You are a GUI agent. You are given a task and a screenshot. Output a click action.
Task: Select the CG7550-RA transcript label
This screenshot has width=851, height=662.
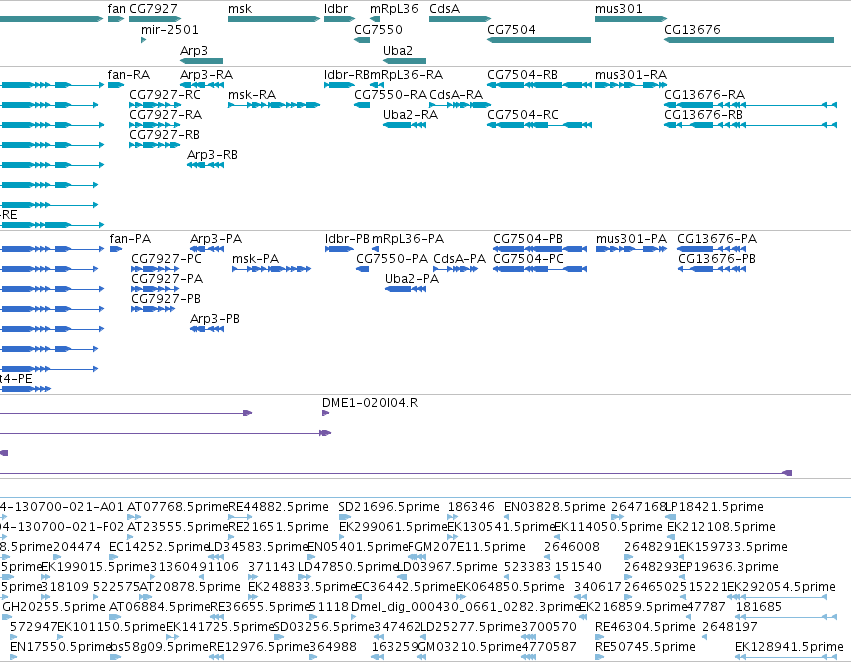[x=391, y=94]
